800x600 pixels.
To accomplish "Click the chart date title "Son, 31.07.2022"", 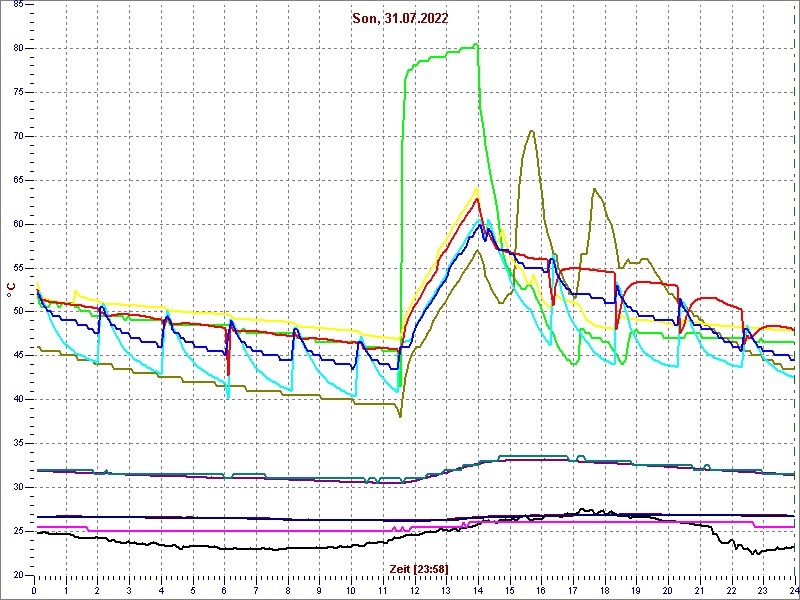I will [400, 19].
